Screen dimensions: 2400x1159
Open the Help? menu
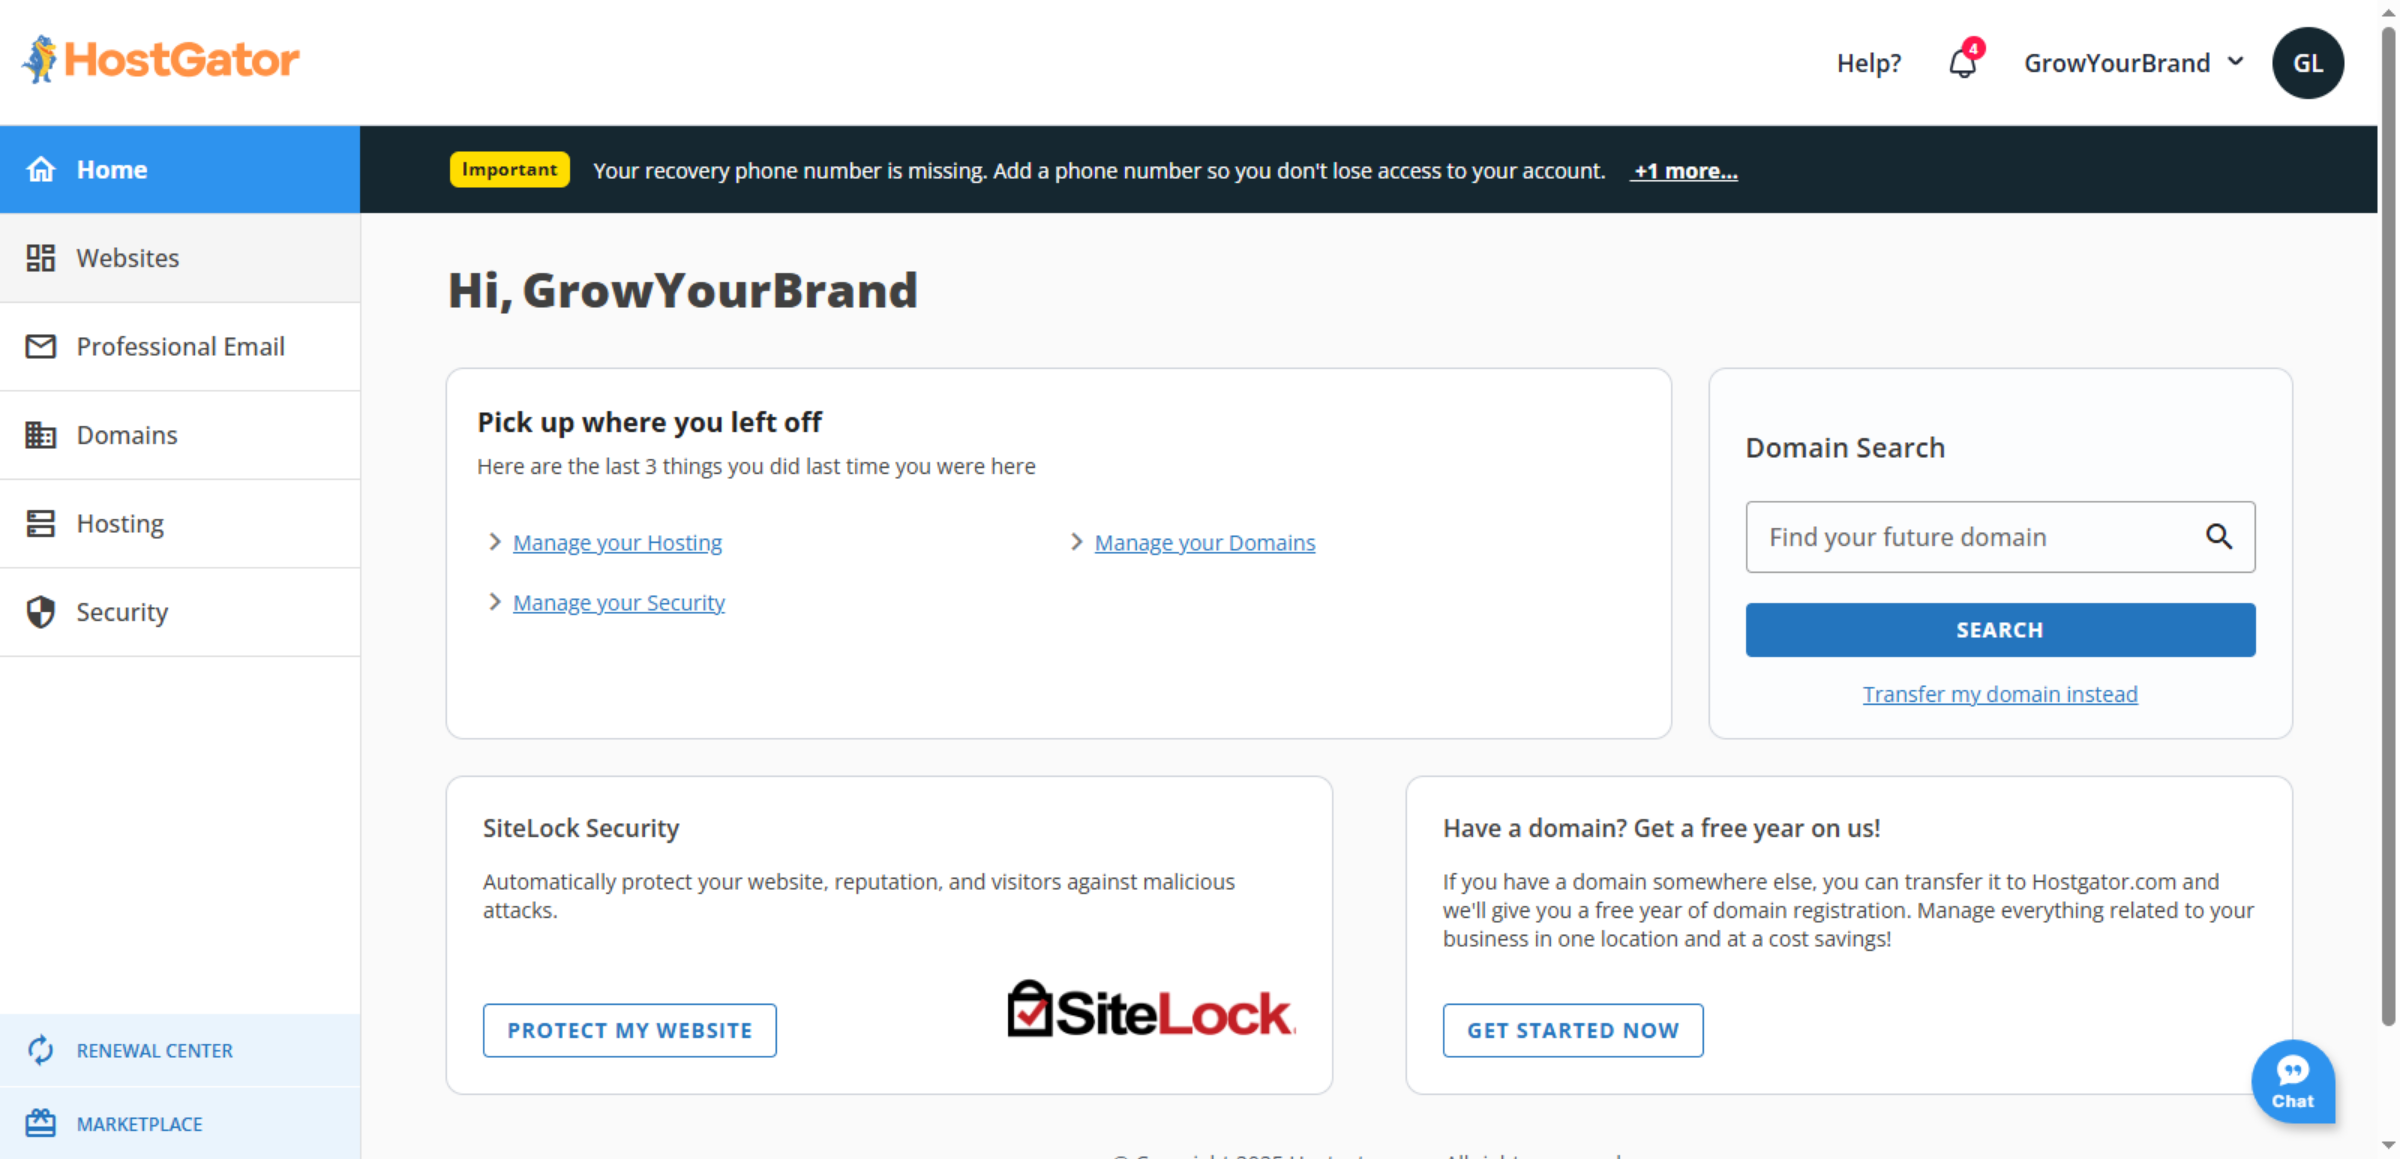point(1868,62)
